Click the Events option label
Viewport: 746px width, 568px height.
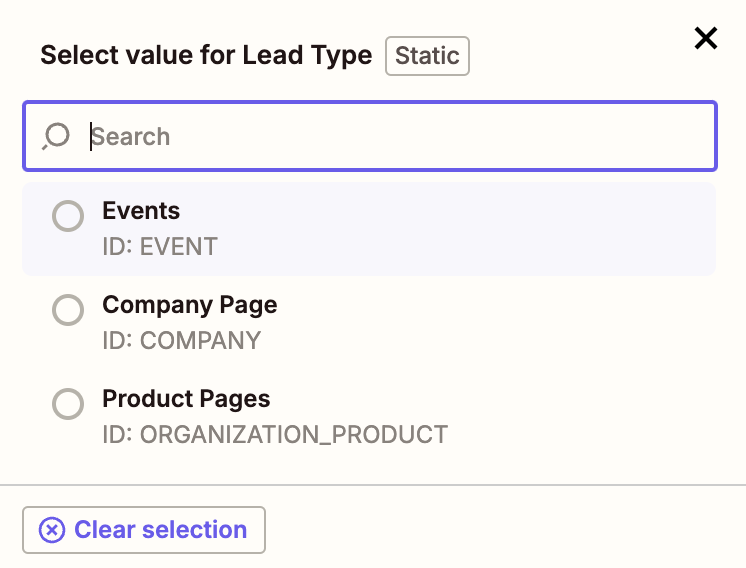point(141,211)
